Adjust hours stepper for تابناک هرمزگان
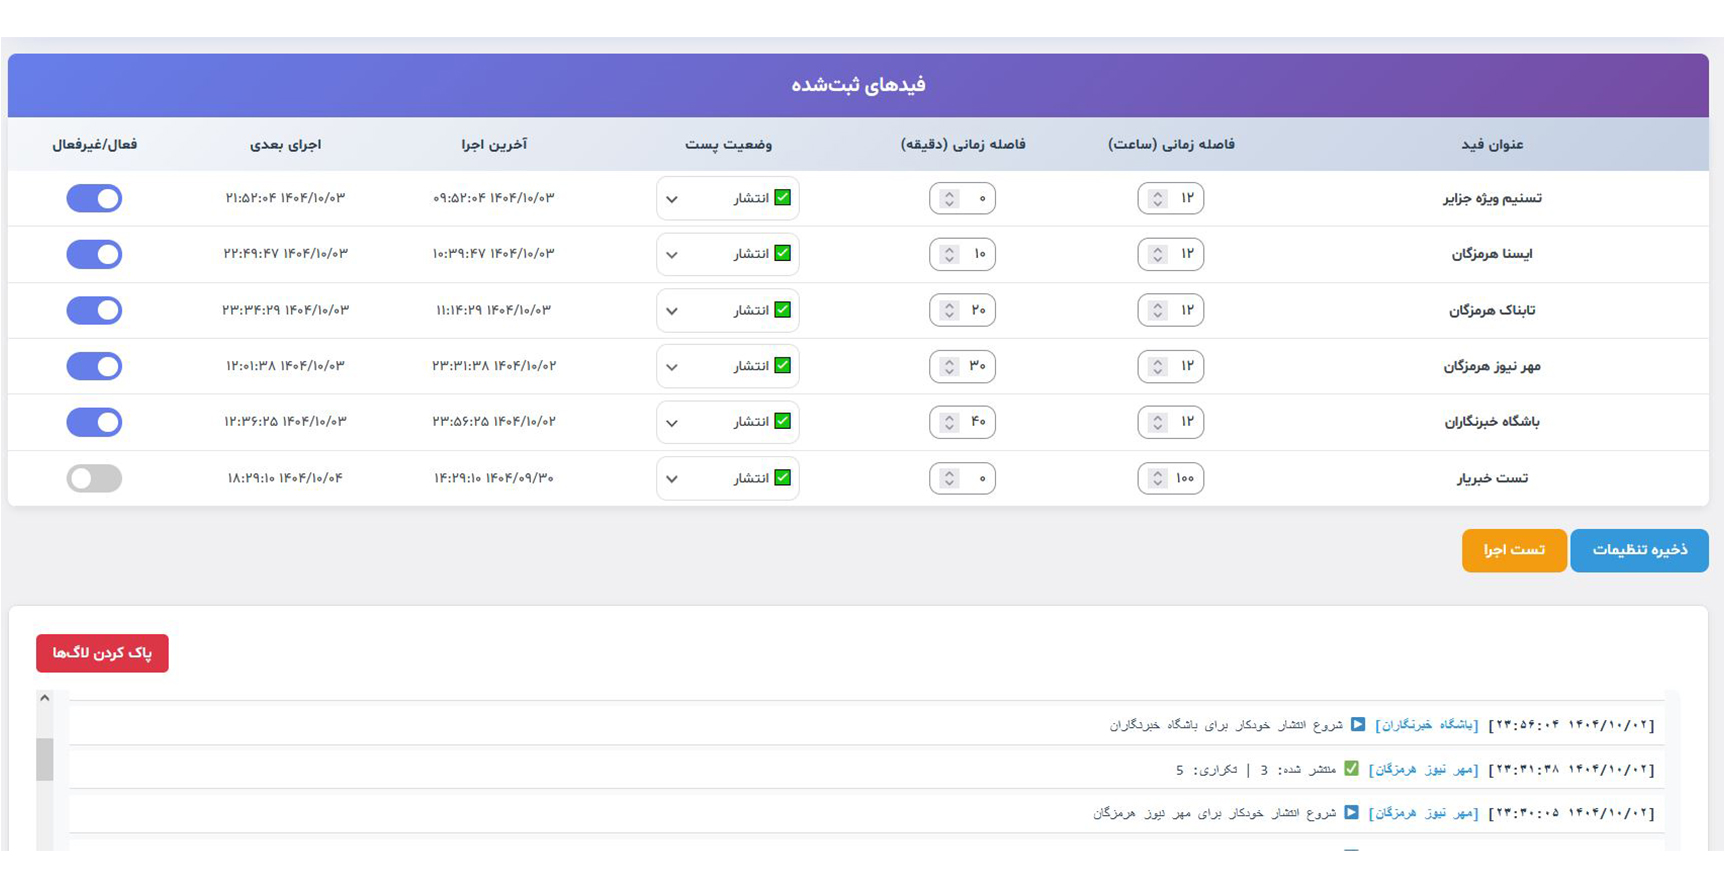Screen dimensions: 1725x888 1157,310
